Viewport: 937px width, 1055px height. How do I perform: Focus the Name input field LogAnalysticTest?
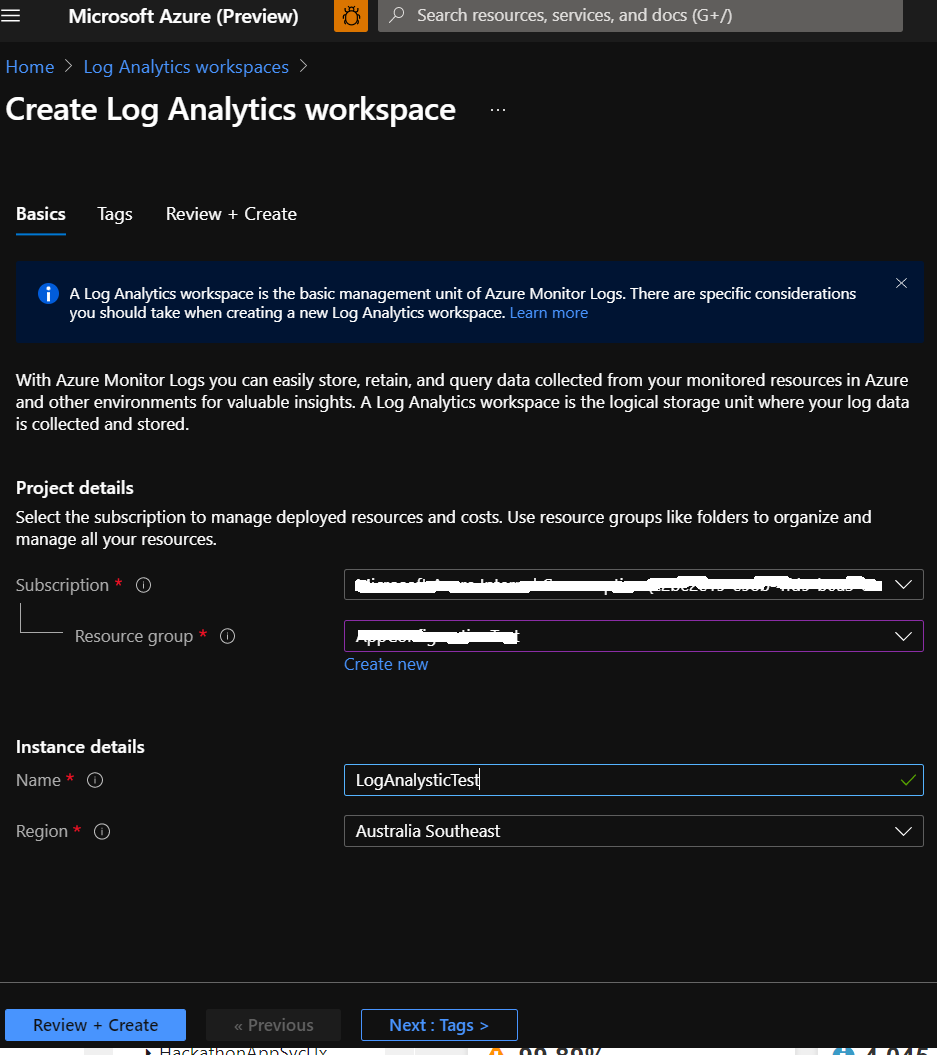tap(634, 780)
